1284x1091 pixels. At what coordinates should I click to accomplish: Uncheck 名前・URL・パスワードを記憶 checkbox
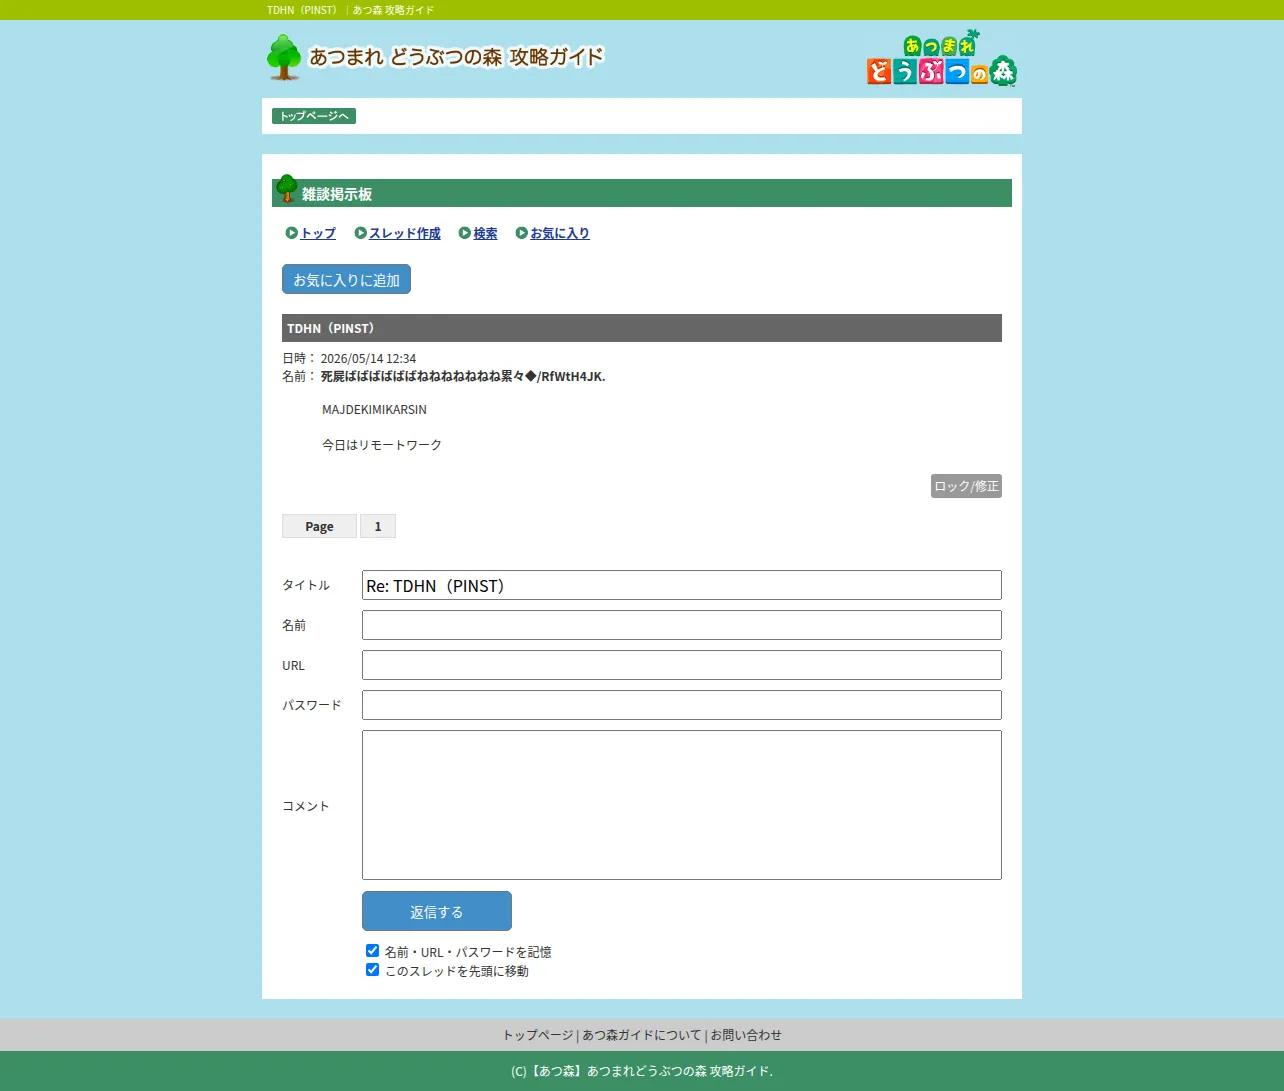click(x=372, y=951)
